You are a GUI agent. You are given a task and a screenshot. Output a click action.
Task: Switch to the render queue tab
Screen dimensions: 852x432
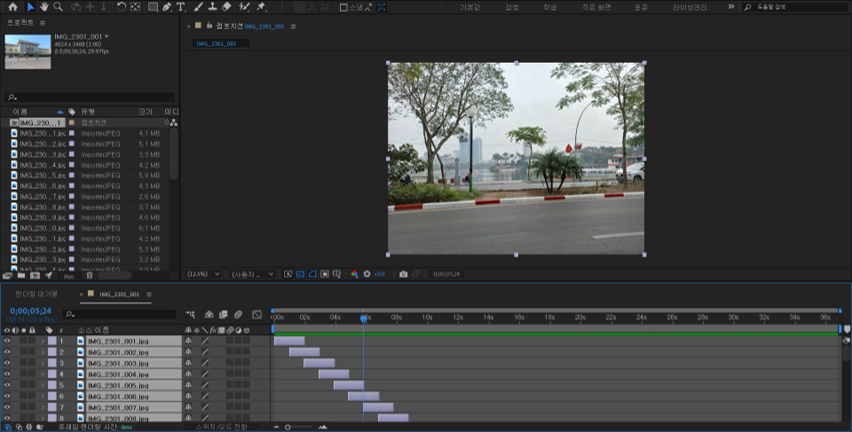[36, 294]
